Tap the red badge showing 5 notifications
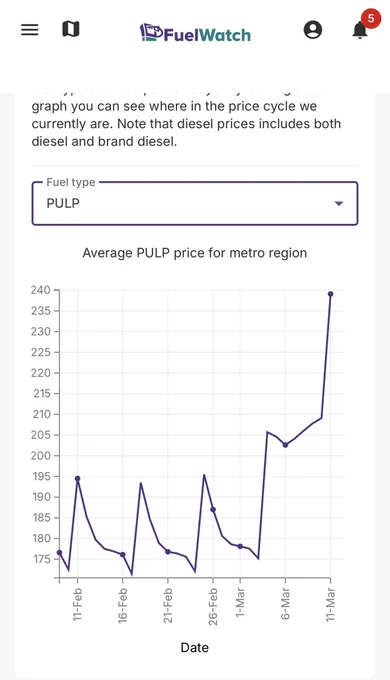Image resolution: width=390 pixels, height=680 pixels. click(x=370, y=18)
